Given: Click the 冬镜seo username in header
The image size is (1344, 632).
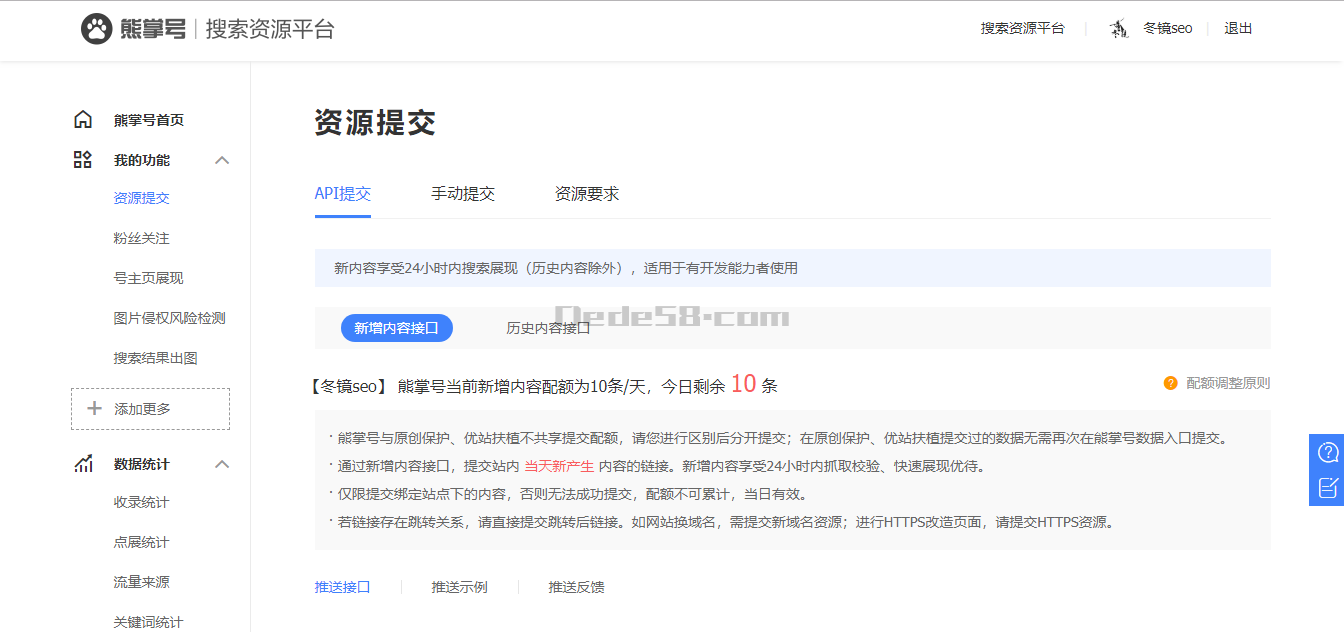Looking at the screenshot, I should (x=1168, y=29).
